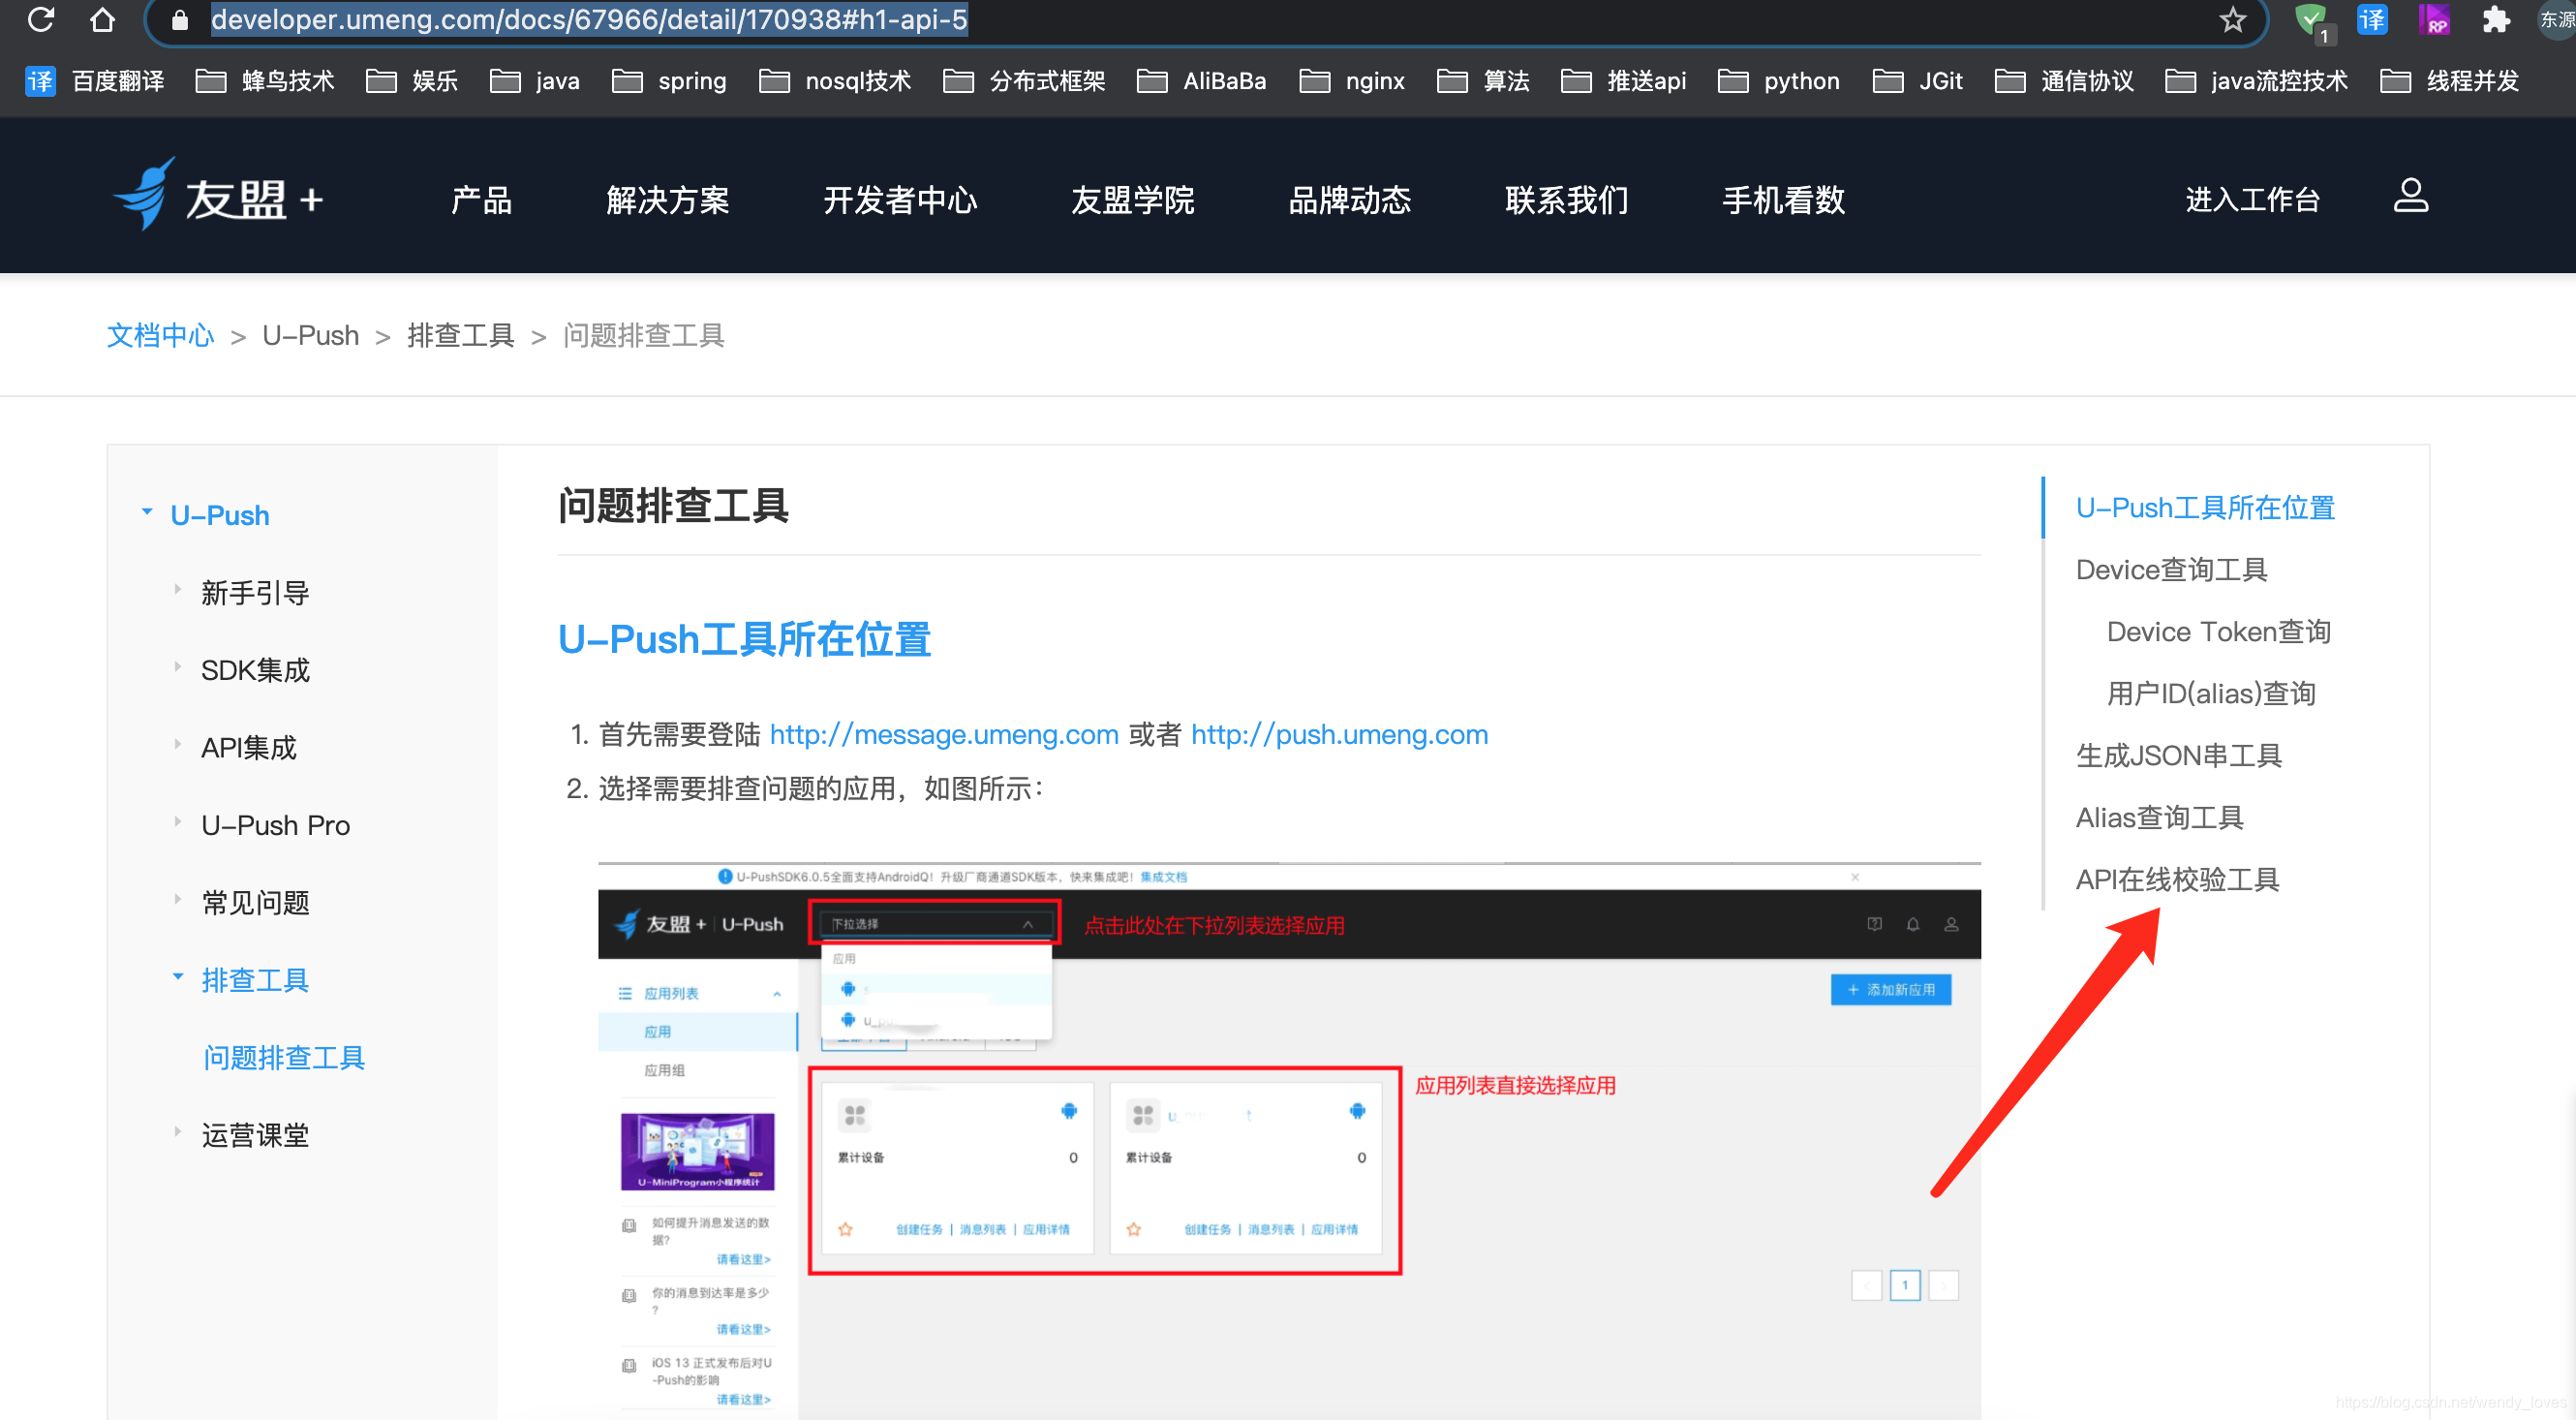2576x1420 pixels.
Task: Click the browser reload icon
Action: 41,19
